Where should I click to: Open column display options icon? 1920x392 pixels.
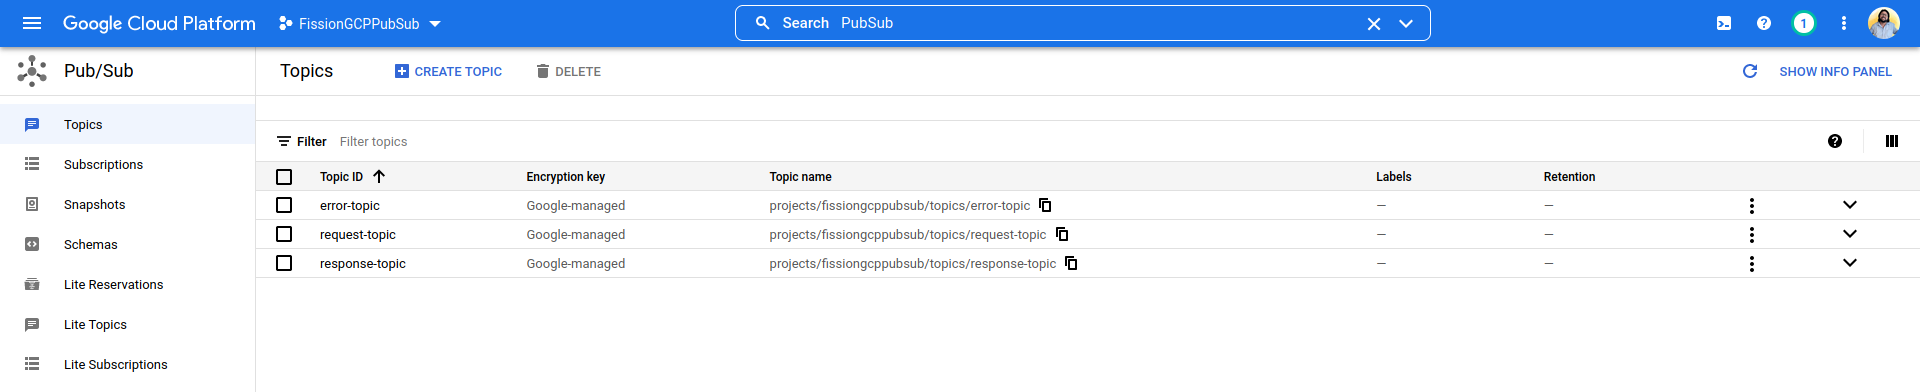pyautogui.click(x=1892, y=141)
